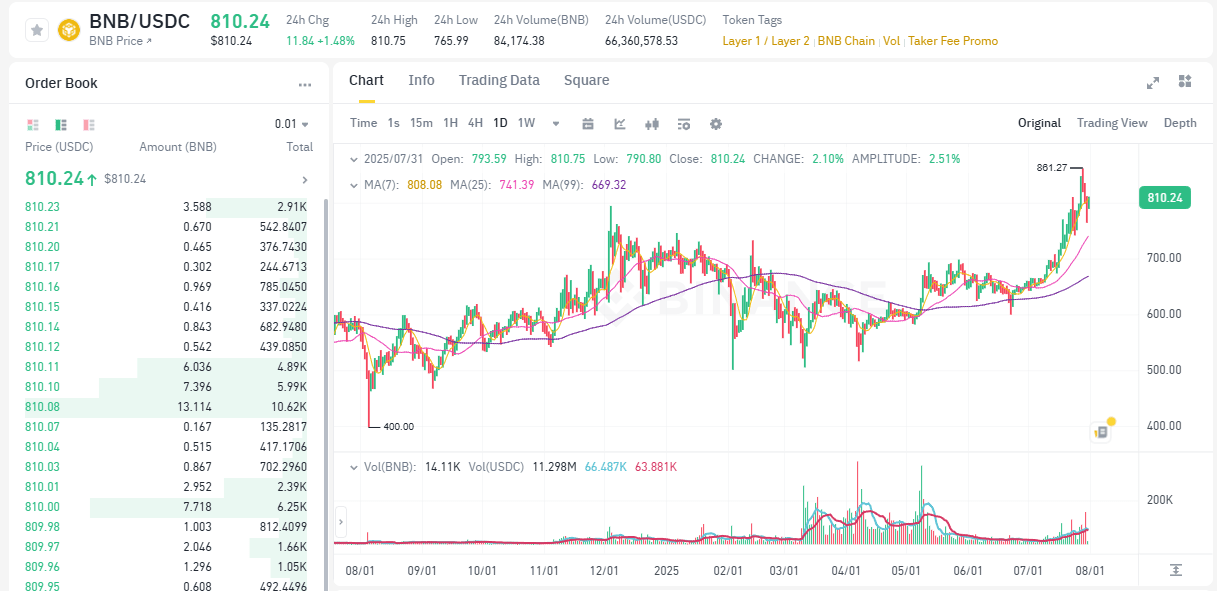
Task: Select order book price 810.23
Action: pyautogui.click(x=42, y=207)
